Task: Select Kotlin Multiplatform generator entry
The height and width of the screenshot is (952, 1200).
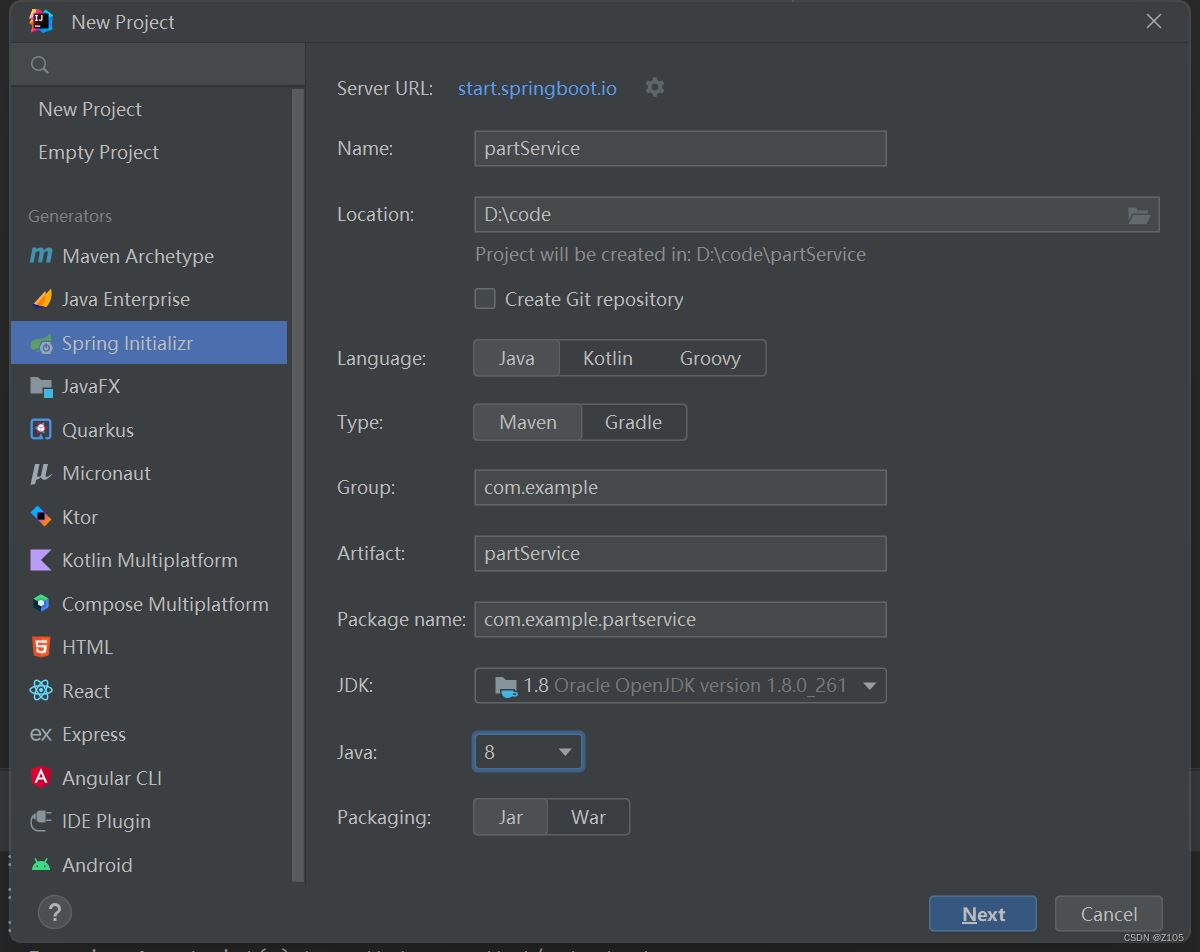Action: coord(149,560)
